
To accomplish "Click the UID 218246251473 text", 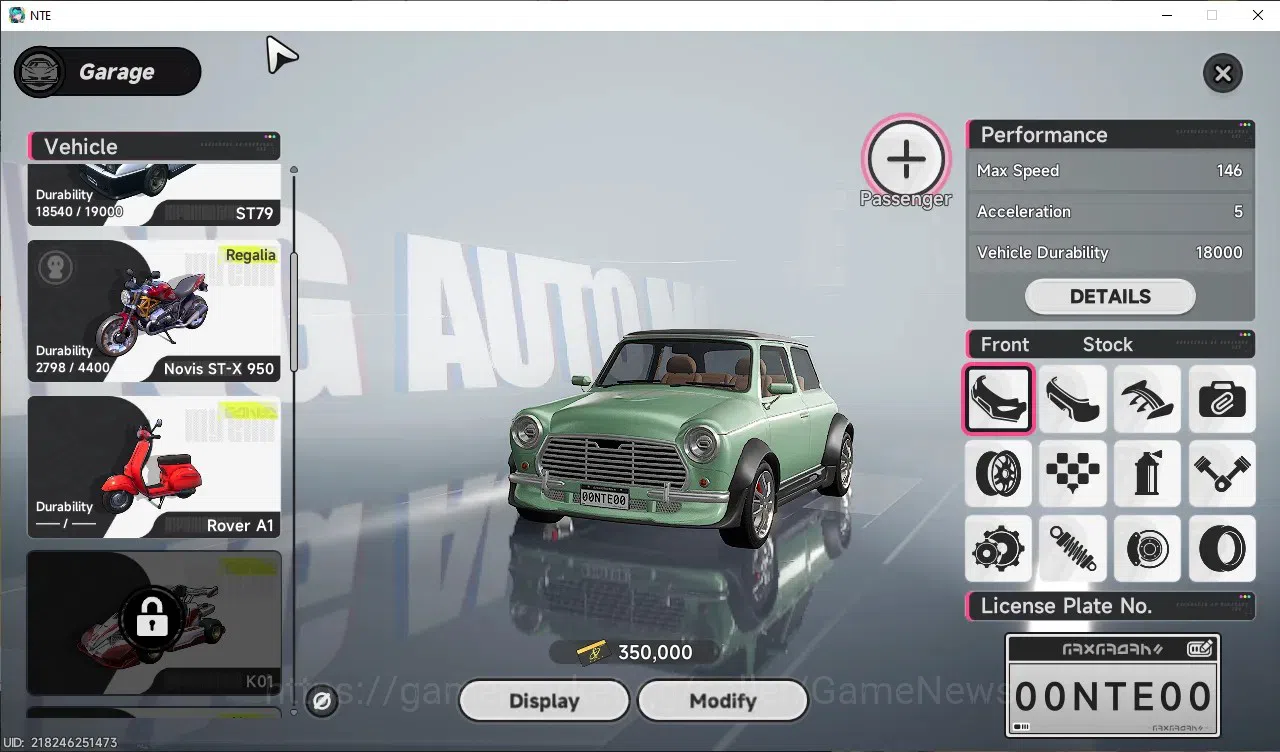I will pyautogui.click(x=60, y=743).
